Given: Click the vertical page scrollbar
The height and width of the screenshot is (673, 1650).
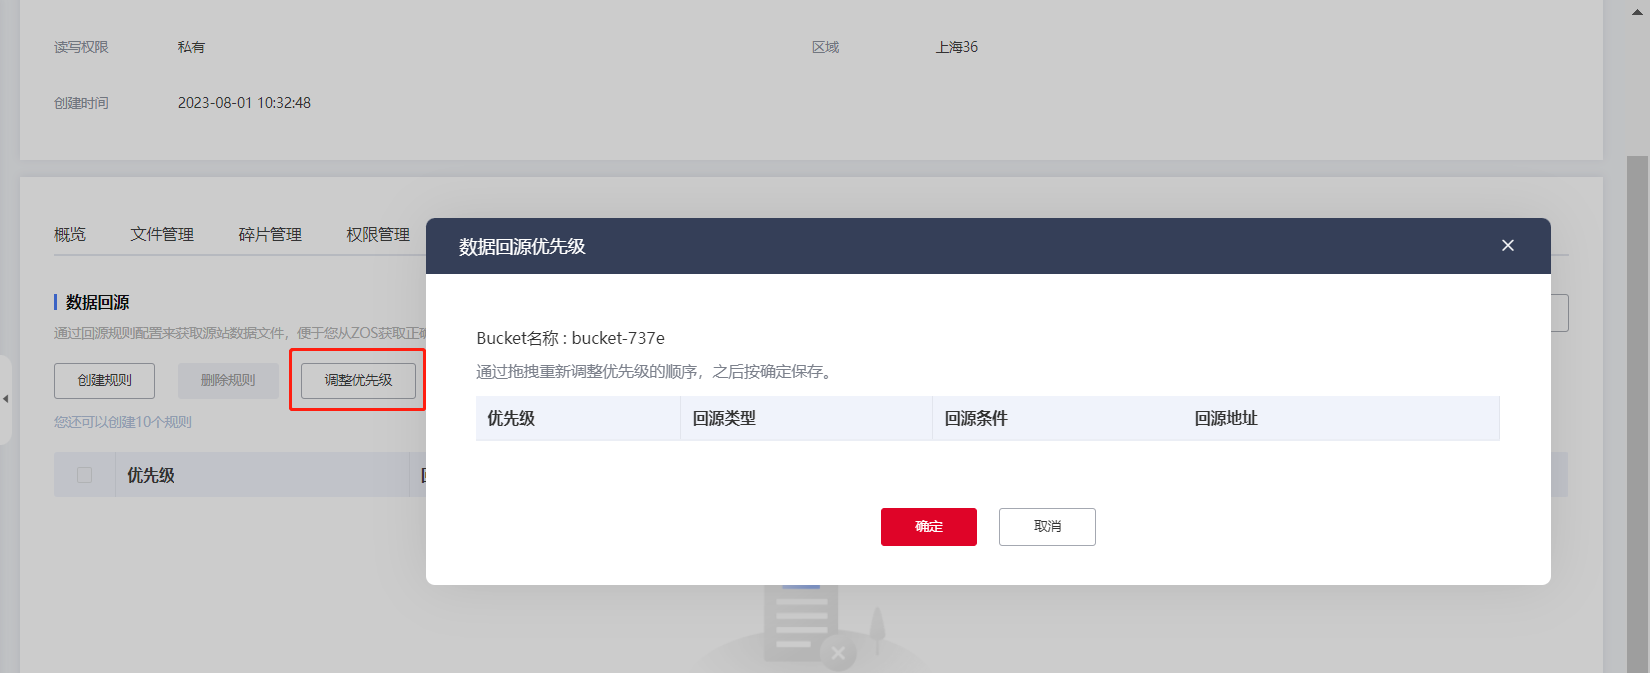Looking at the screenshot, I should (x=1637, y=414).
